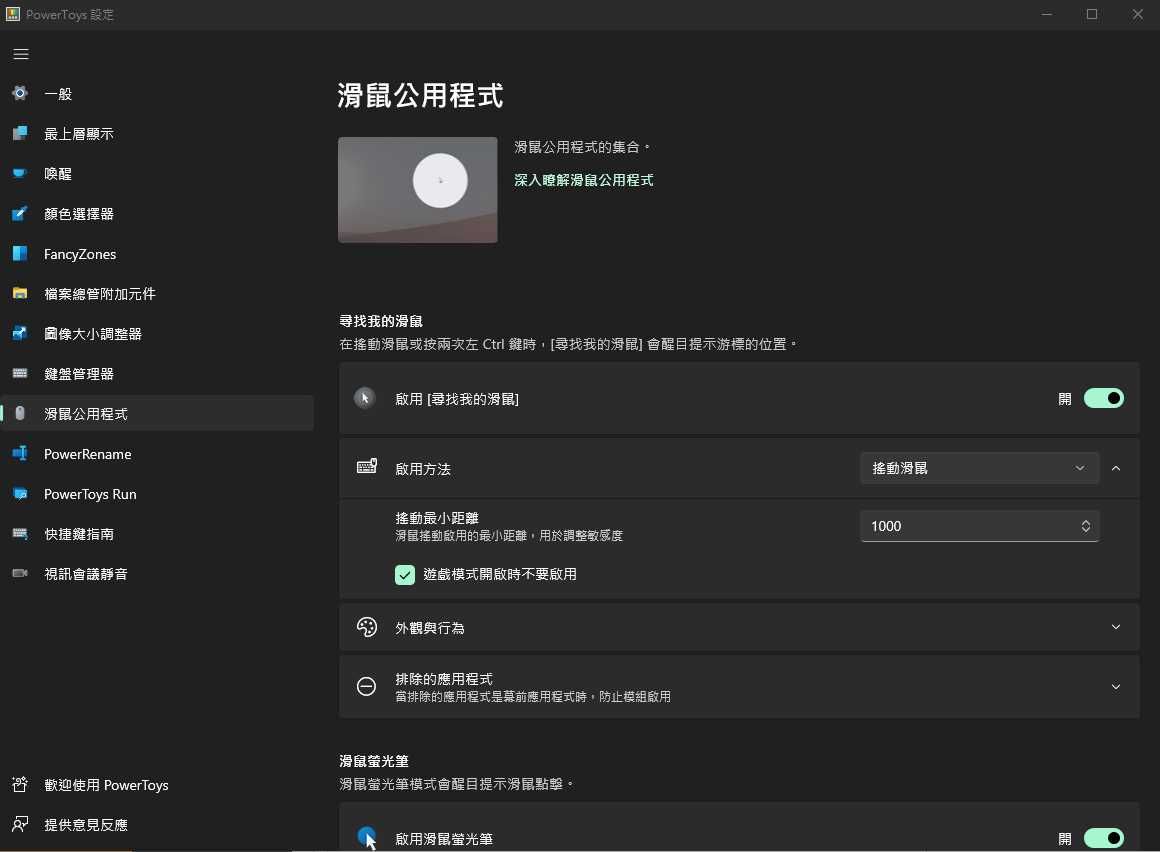Select the 顏色選擇器 icon in sidebar
1160x852 pixels.
pos(20,213)
